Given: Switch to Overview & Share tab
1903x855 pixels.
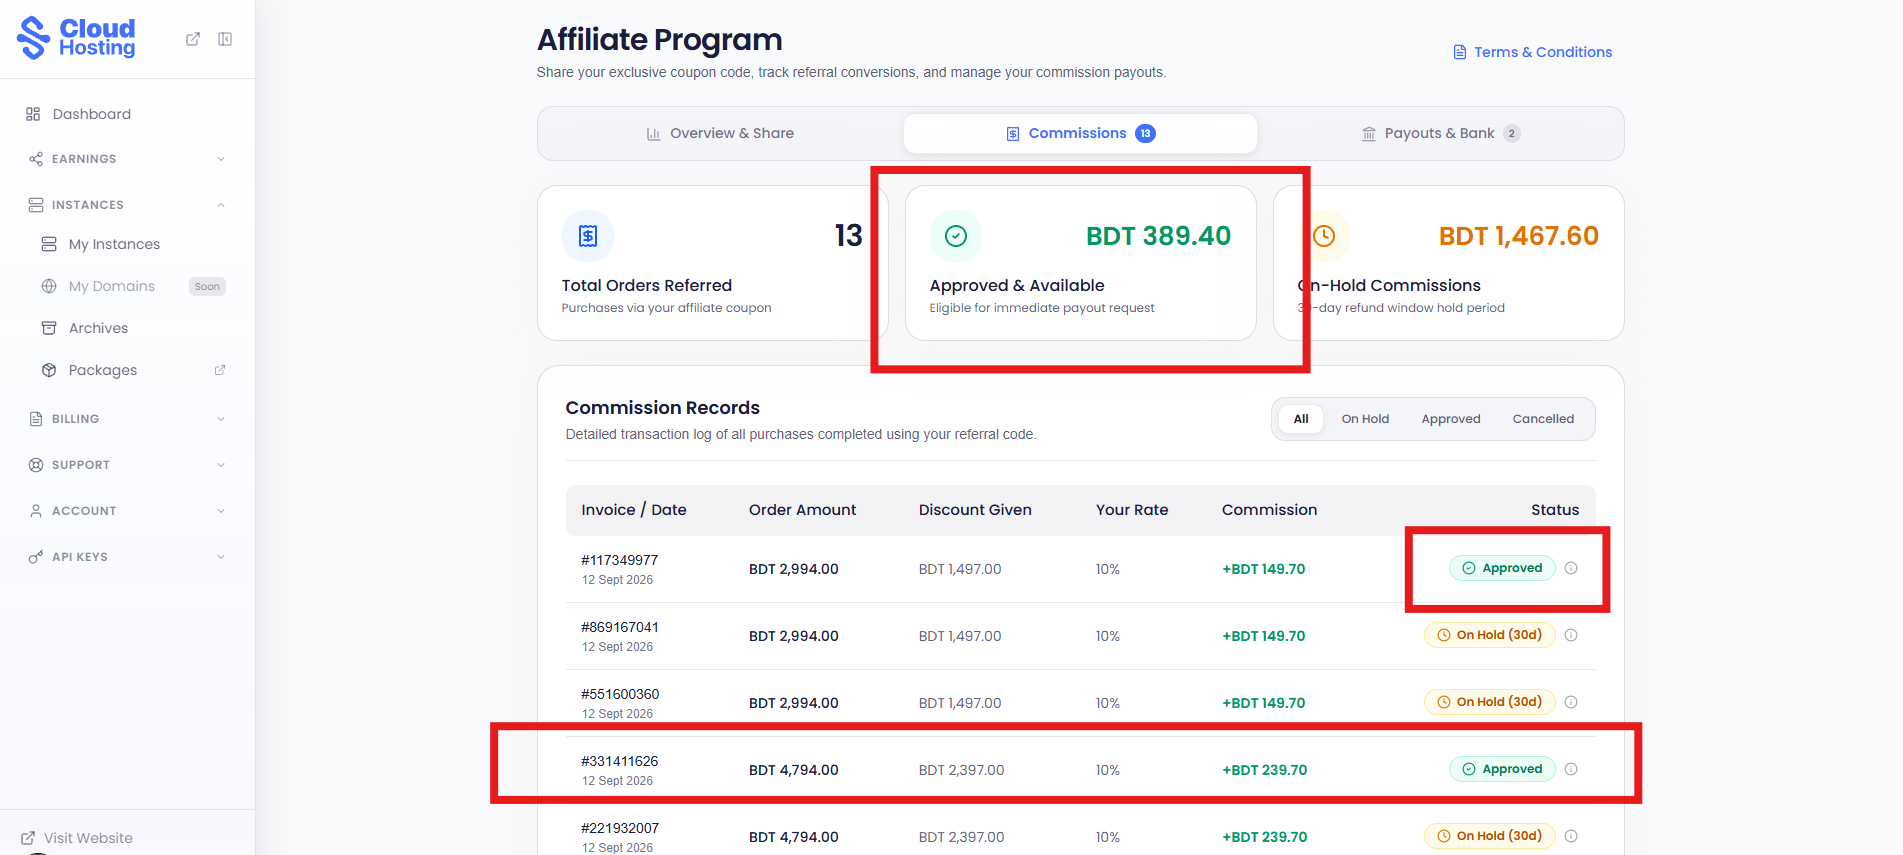Looking at the screenshot, I should [x=720, y=133].
